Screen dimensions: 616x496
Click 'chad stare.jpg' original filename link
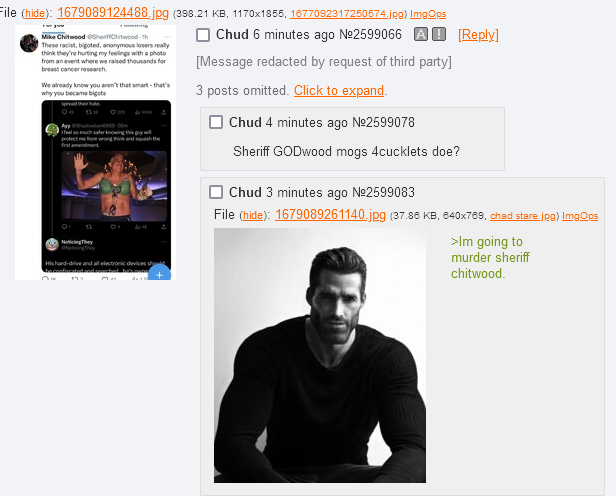pyautogui.click(x=523, y=216)
